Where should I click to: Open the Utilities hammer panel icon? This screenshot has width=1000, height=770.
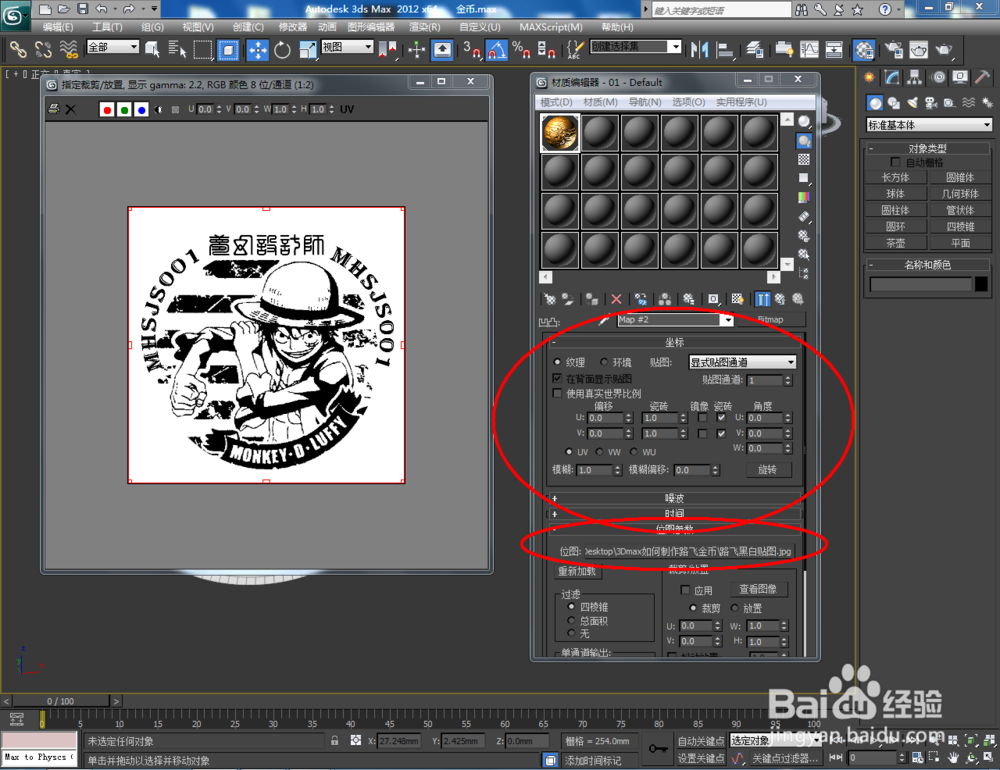[x=982, y=77]
